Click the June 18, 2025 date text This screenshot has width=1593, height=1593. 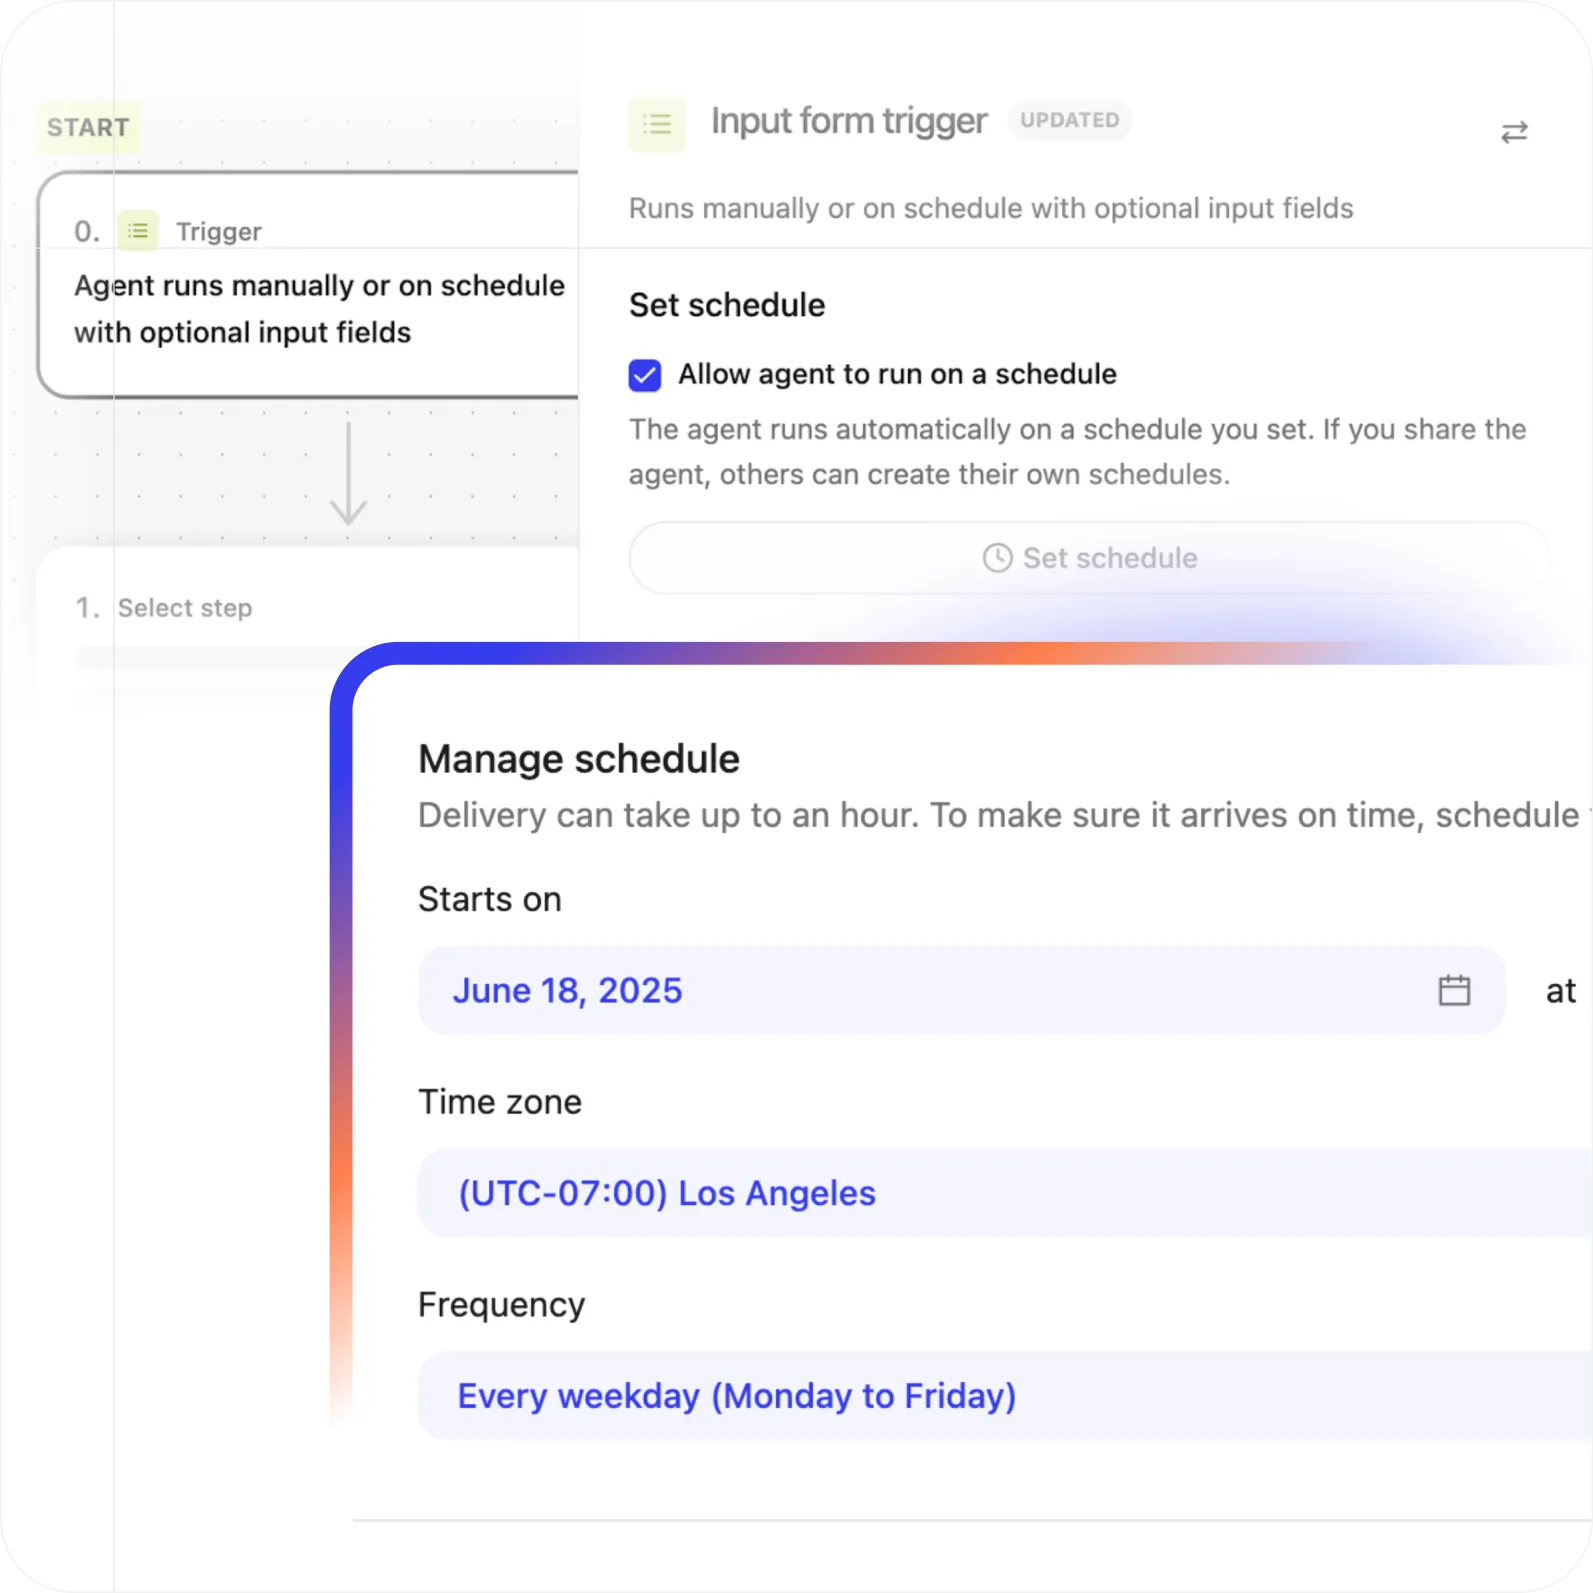pos(566,990)
